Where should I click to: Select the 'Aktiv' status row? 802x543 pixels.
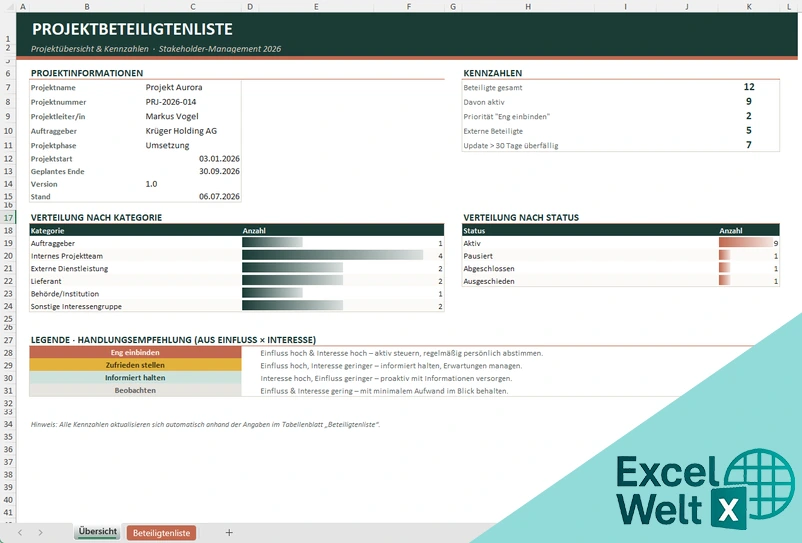(x=472, y=243)
